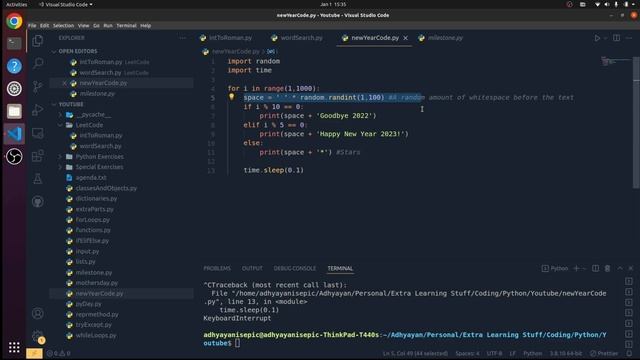Screen dimensions: 640x360
Task: Switch to the Output panel tab
Action: click(252, 268)
